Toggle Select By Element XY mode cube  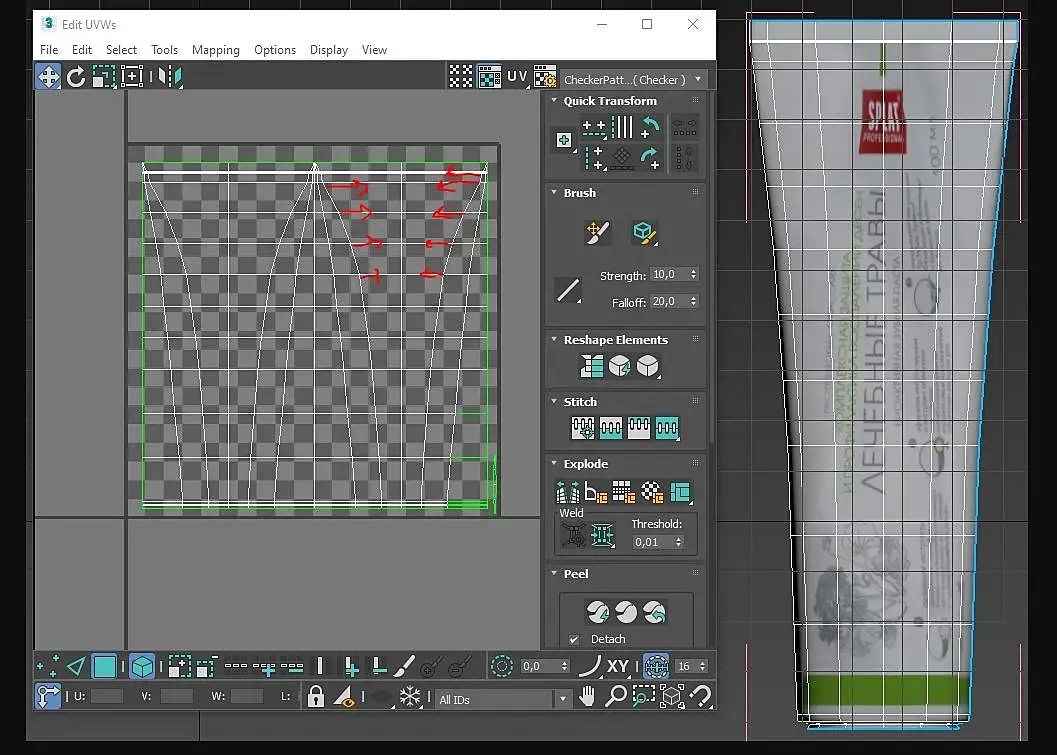tap(142, 666)
